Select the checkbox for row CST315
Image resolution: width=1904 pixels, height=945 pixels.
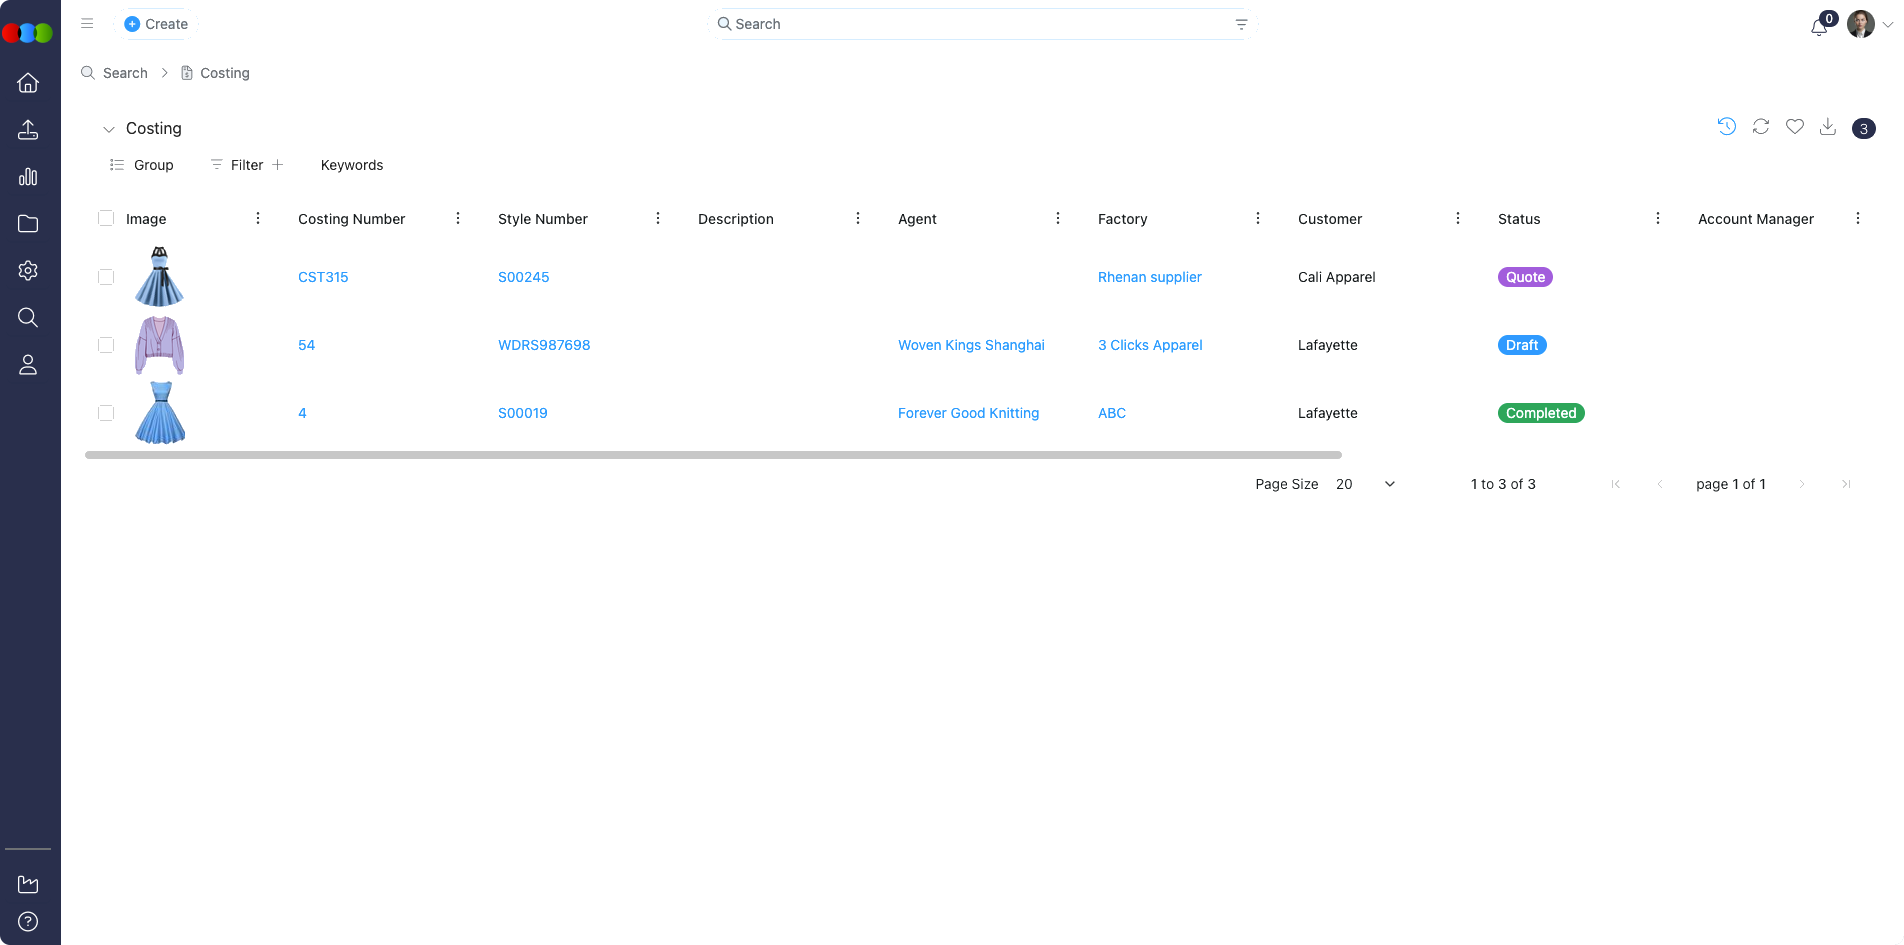[105, 277]
